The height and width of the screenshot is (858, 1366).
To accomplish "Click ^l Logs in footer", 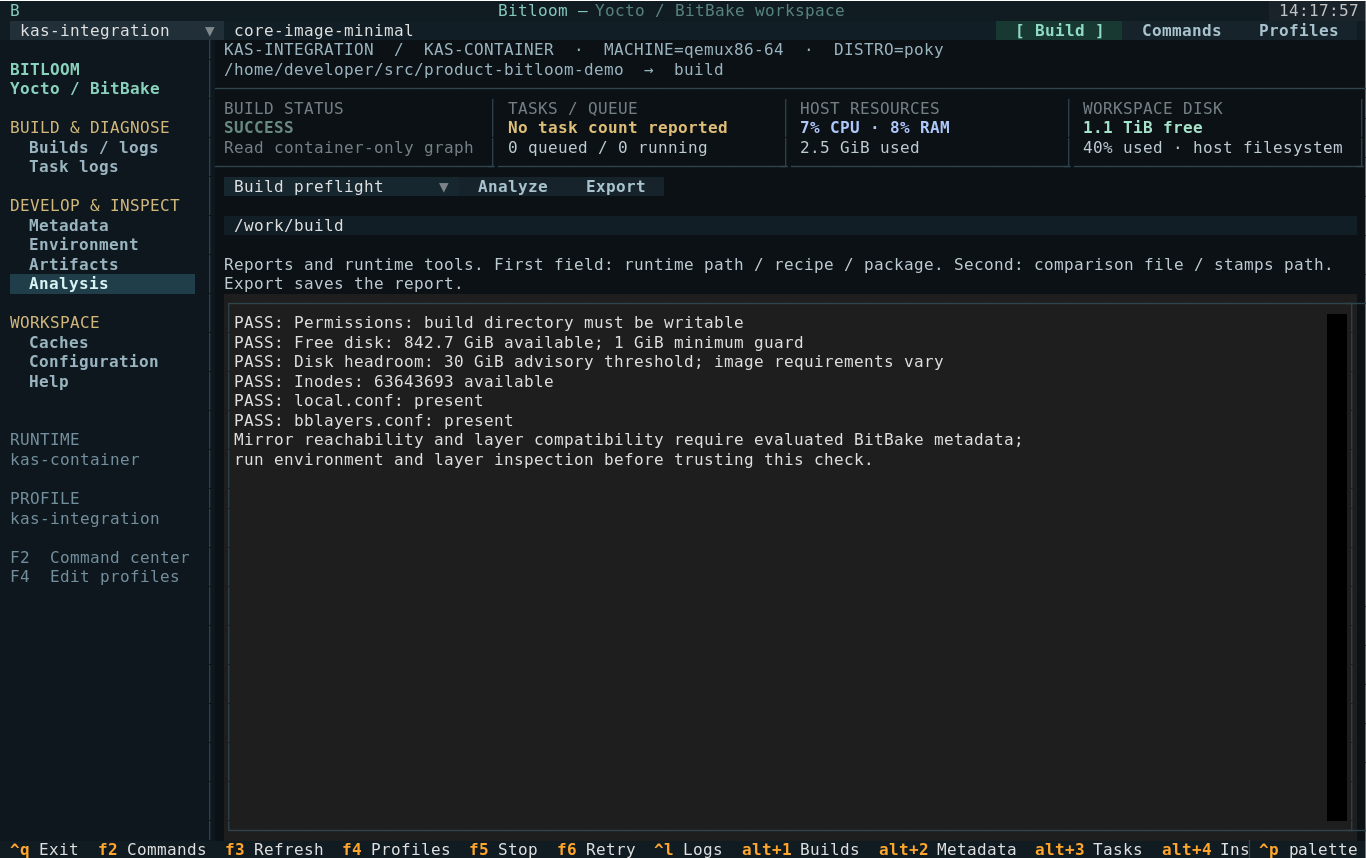I will click(688, 849).
